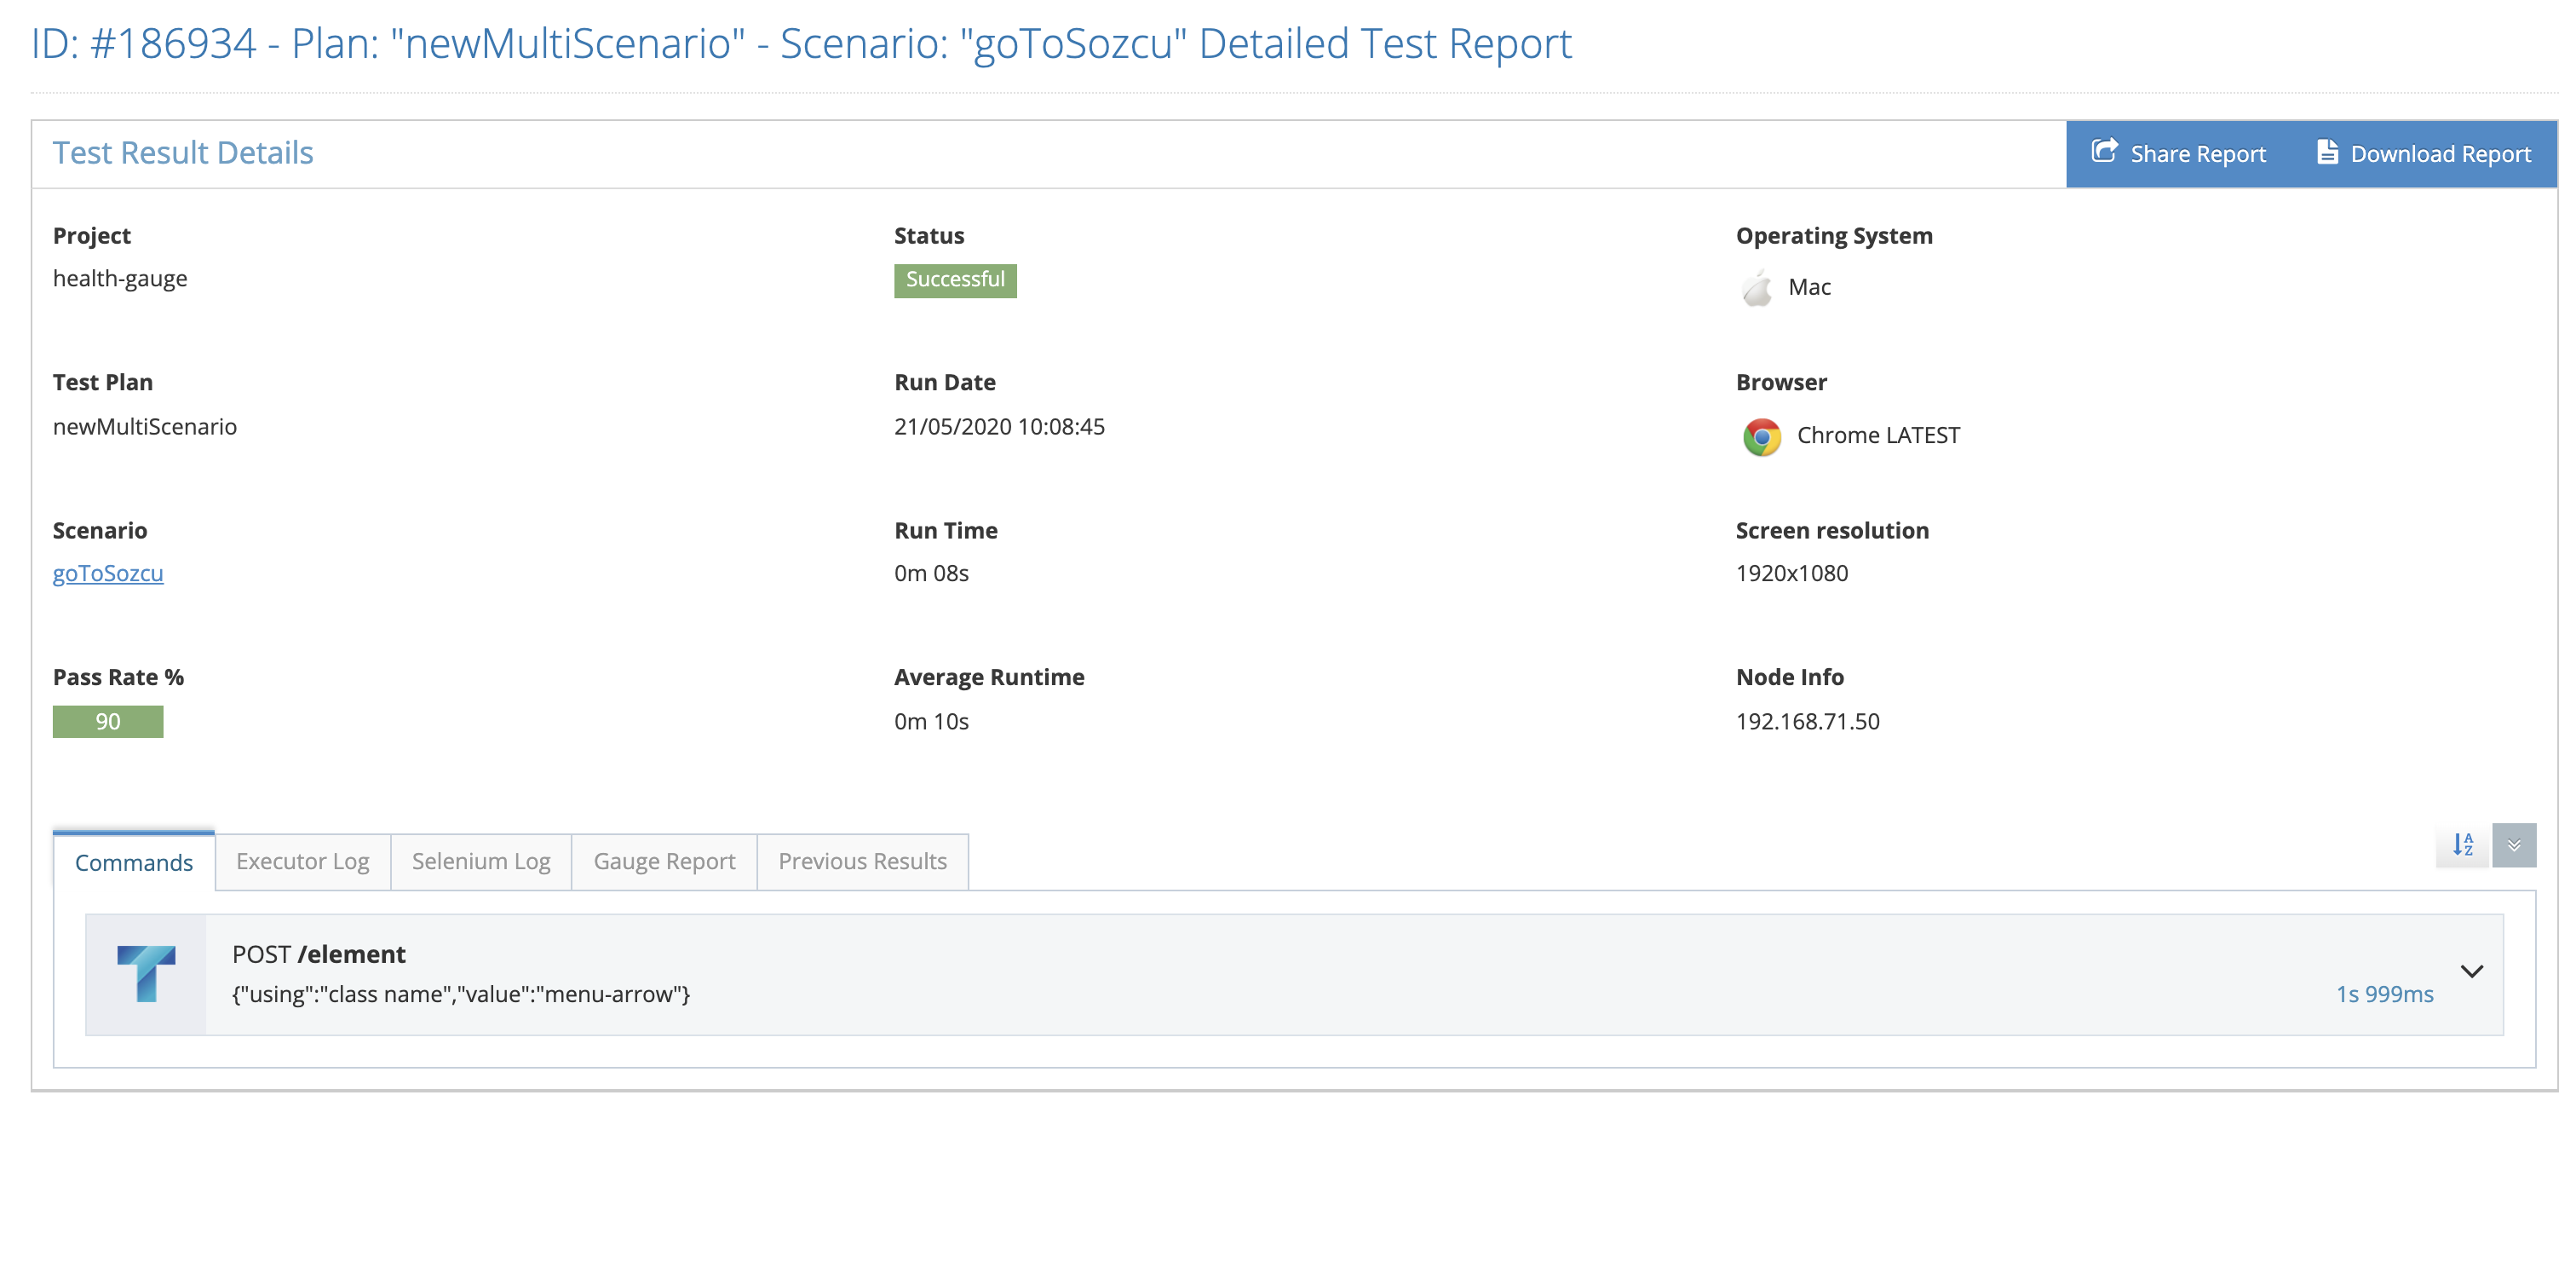Screen dimensions: 2576x1268
Task: Click the 90 pass rate bar
Action: pos(108,721)
